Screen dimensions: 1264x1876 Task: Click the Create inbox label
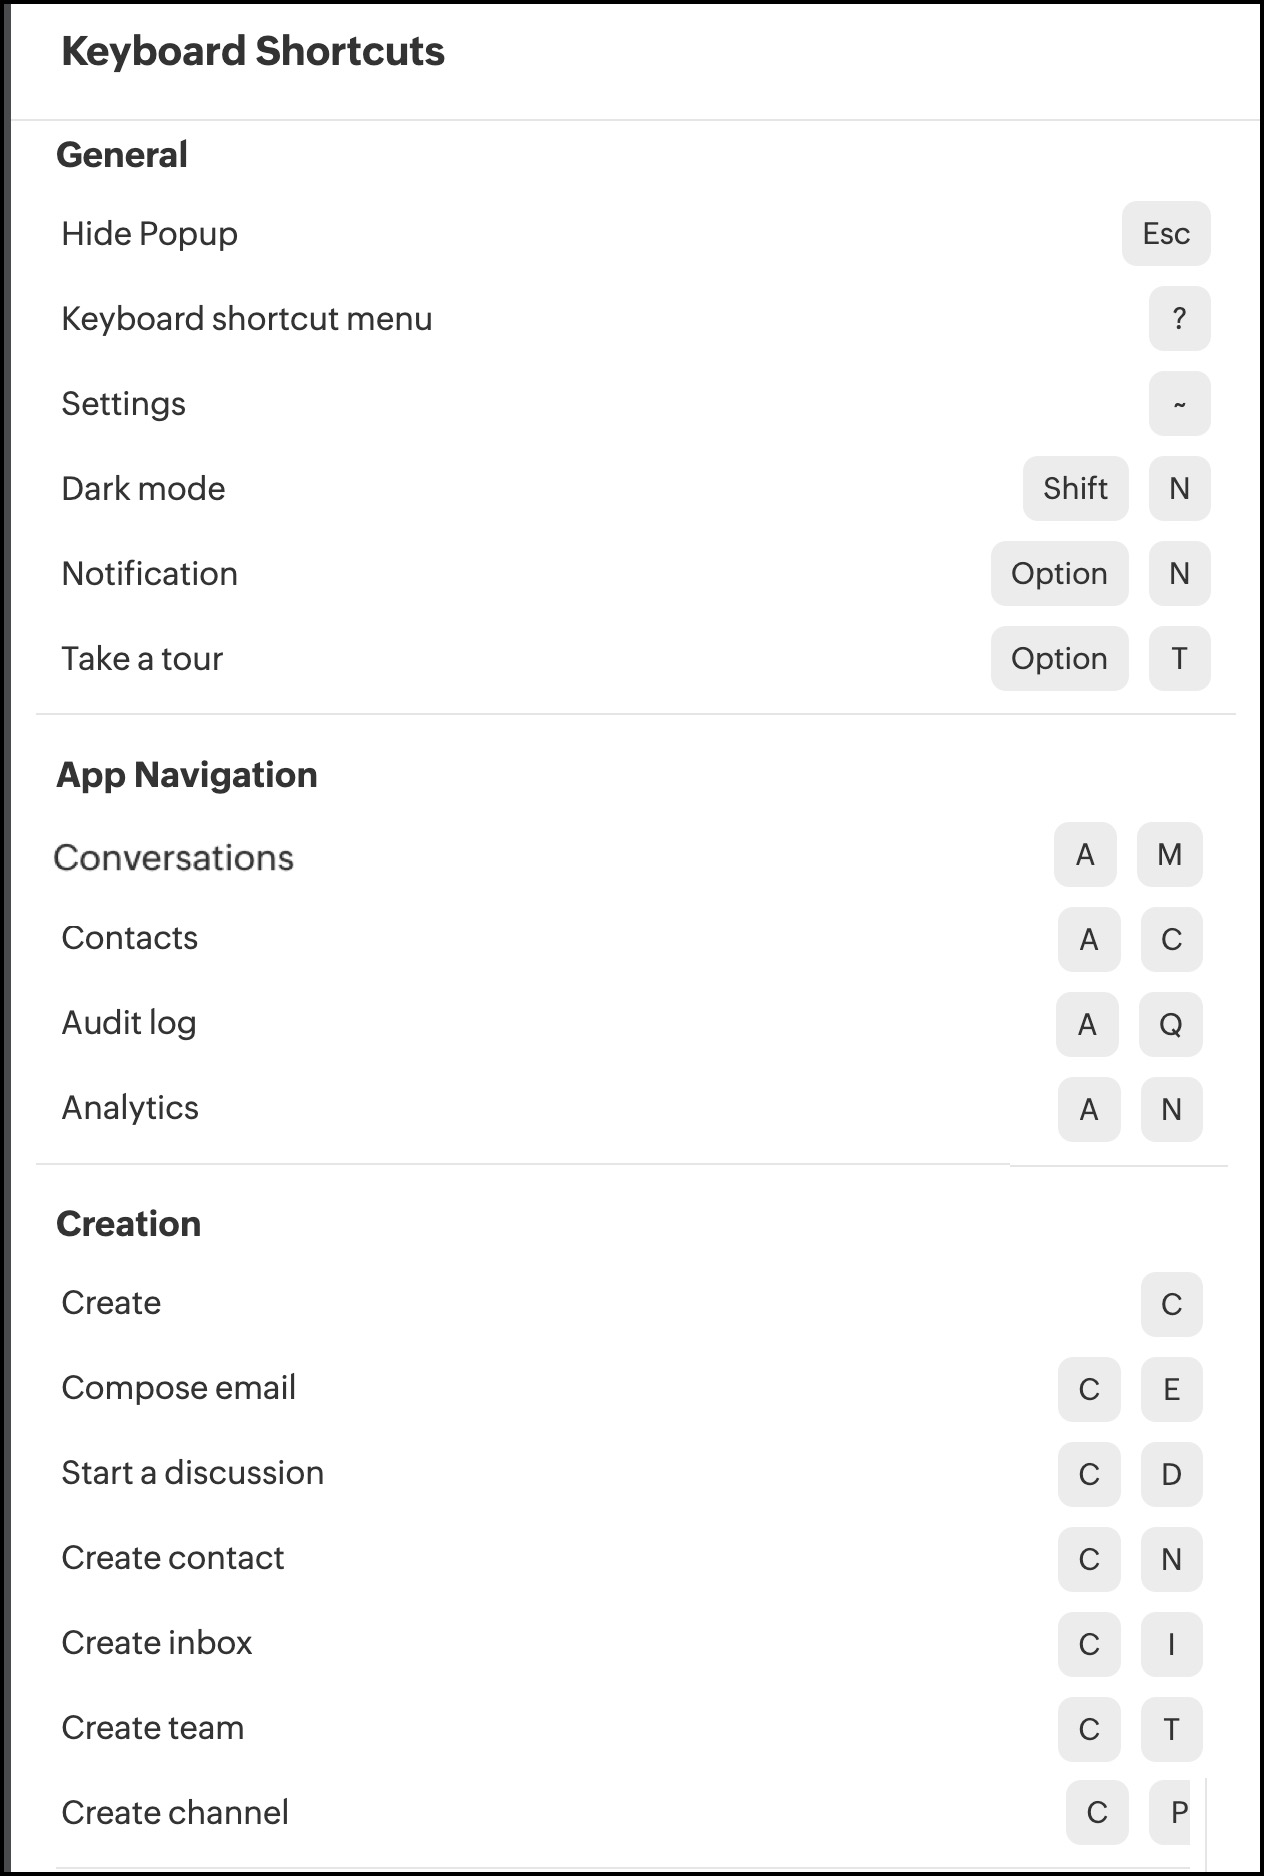156,1643
